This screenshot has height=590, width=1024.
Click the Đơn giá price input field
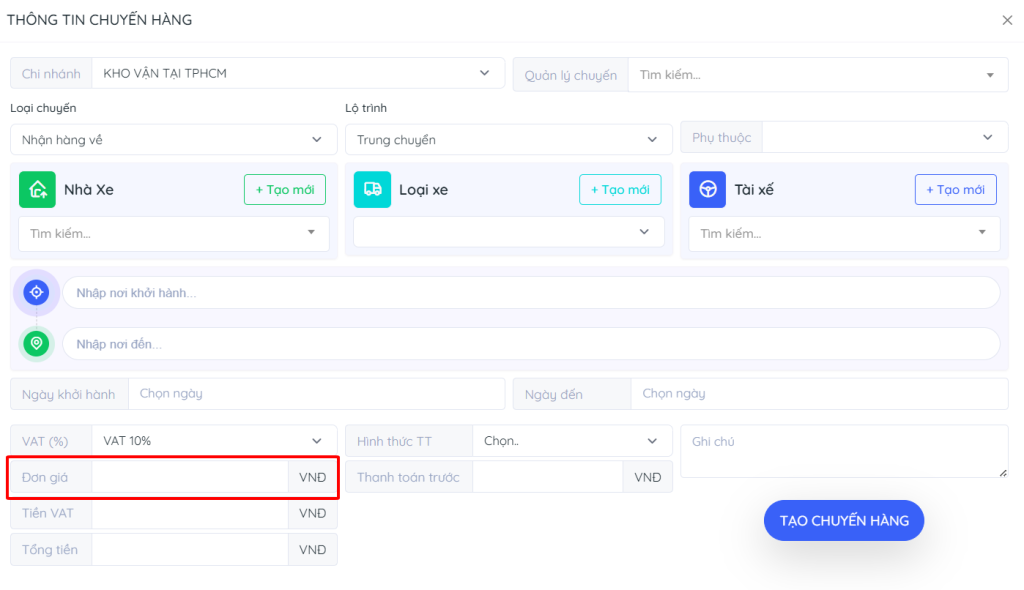point(190,478)
